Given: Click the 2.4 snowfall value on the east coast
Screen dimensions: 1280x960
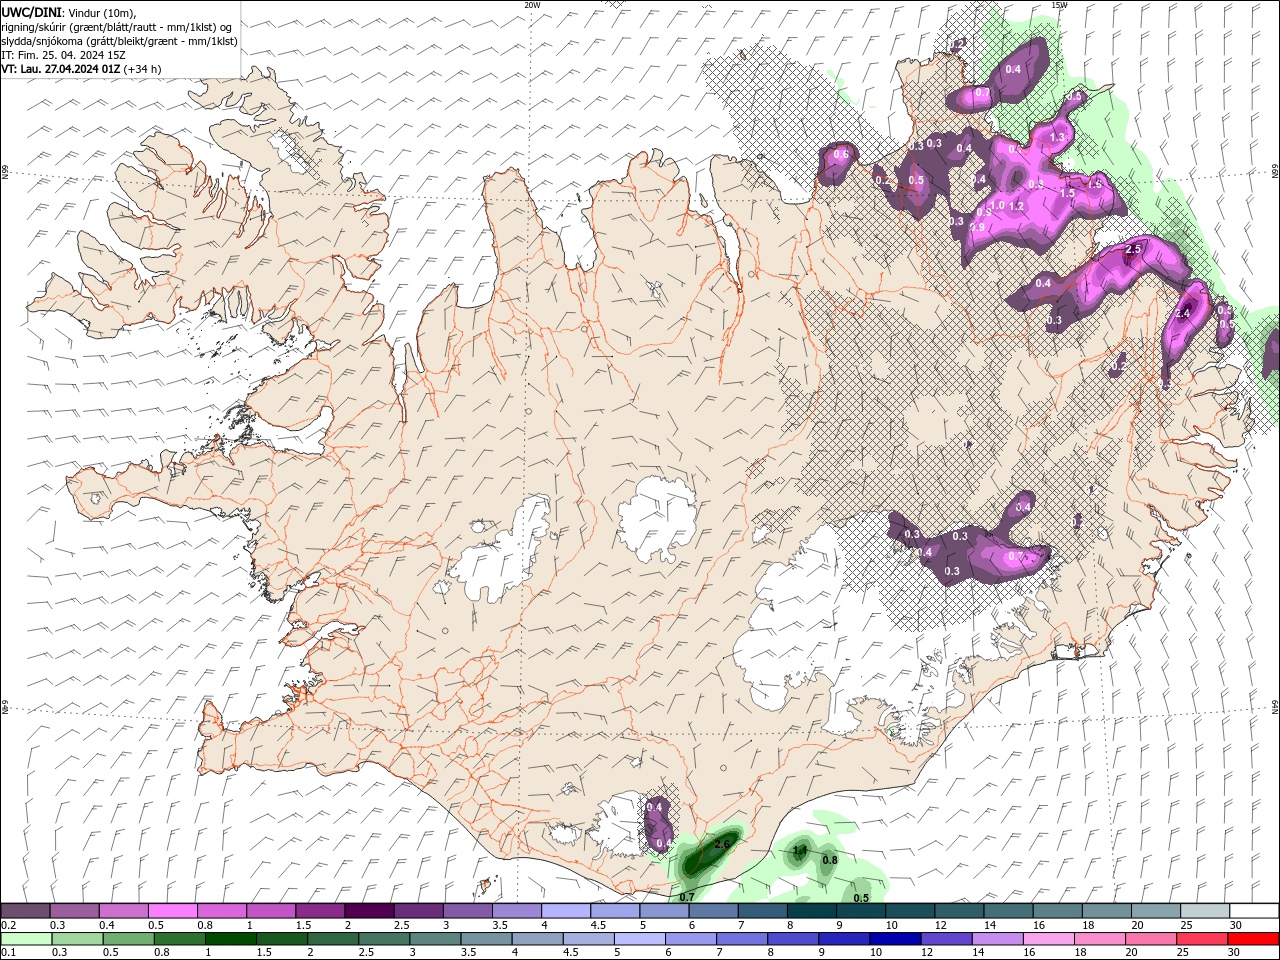Looking at the screenshot, I should (1183, 313).
